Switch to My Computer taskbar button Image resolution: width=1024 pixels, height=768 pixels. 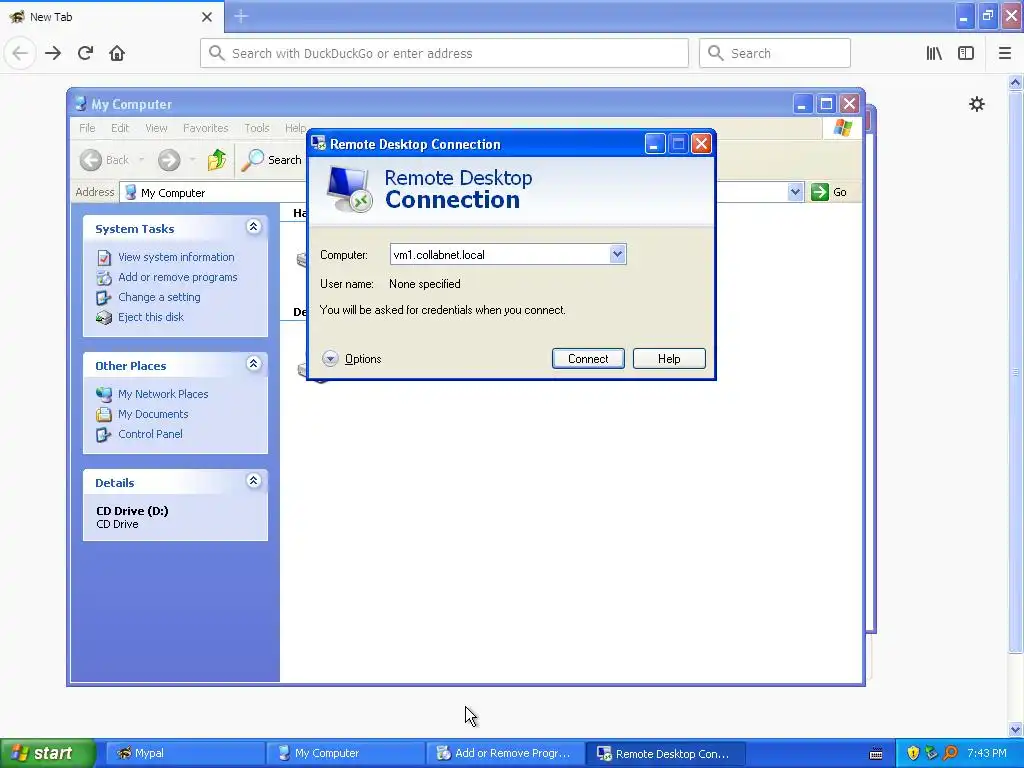(x=344, y=753)
